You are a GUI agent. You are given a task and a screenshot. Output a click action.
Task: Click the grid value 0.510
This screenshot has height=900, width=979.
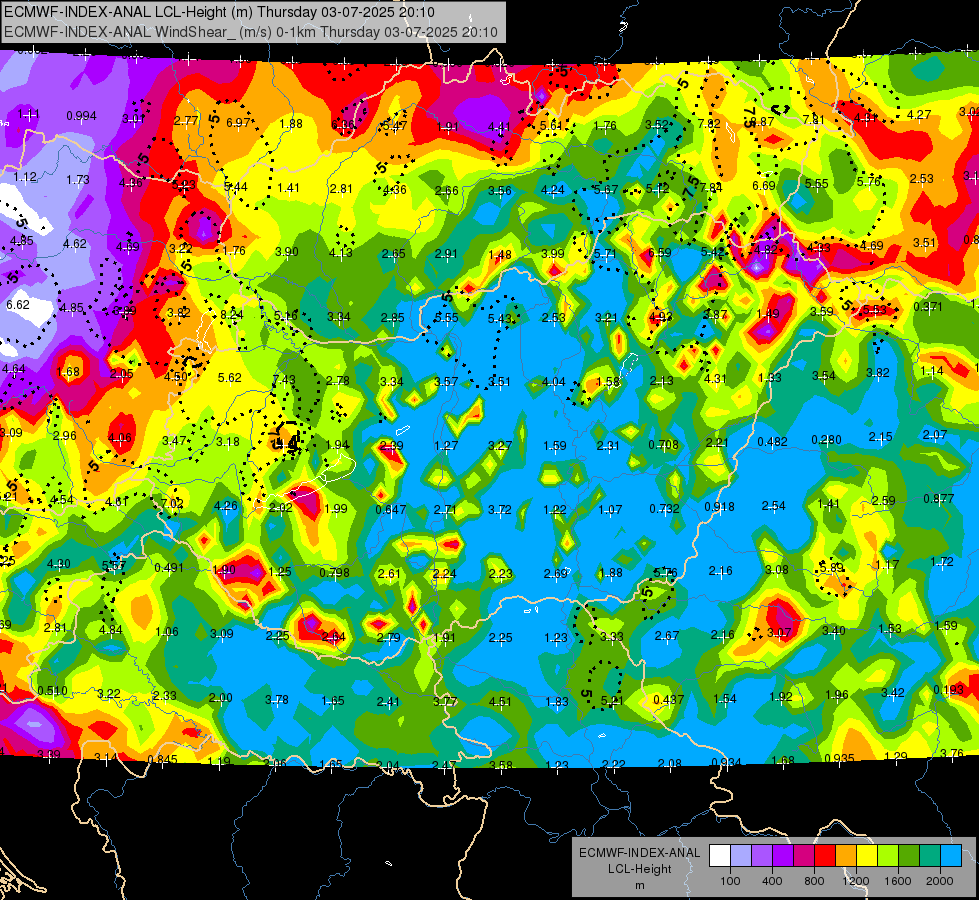click(52, 691)
